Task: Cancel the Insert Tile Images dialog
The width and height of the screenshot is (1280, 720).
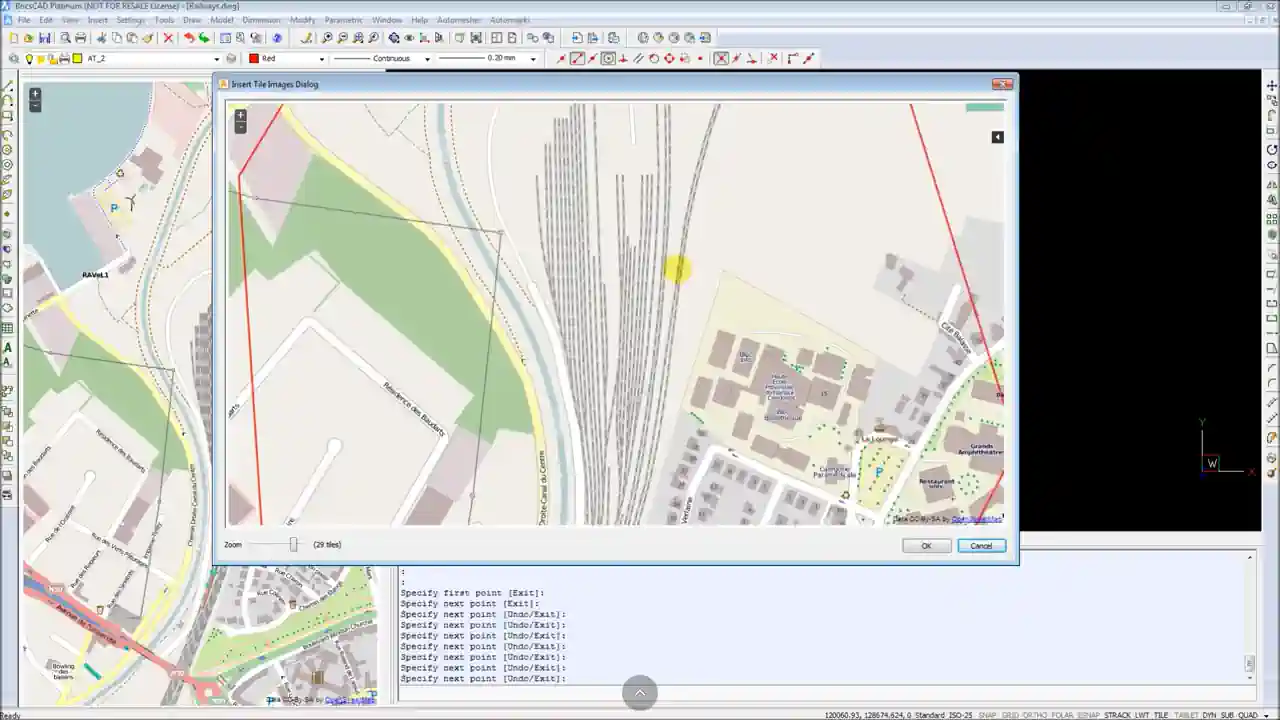Action: [980, 545]
